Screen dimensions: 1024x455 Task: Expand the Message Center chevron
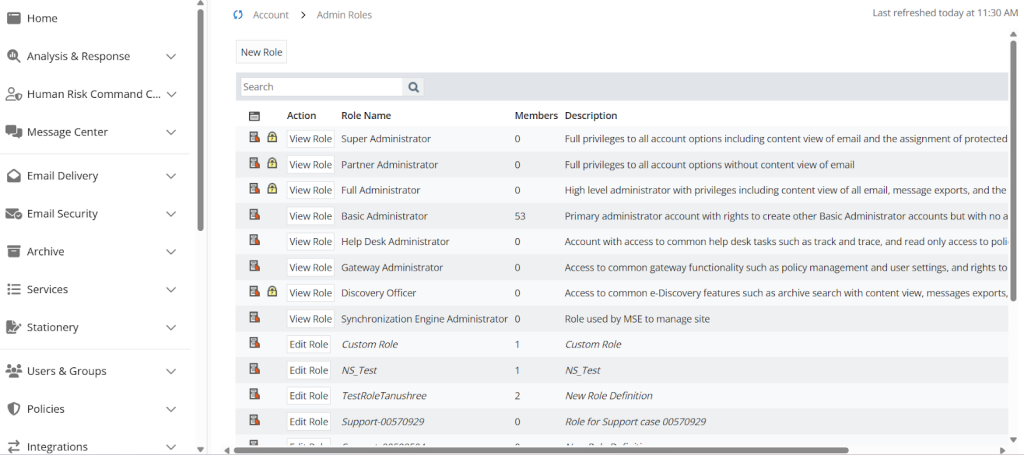171,133
